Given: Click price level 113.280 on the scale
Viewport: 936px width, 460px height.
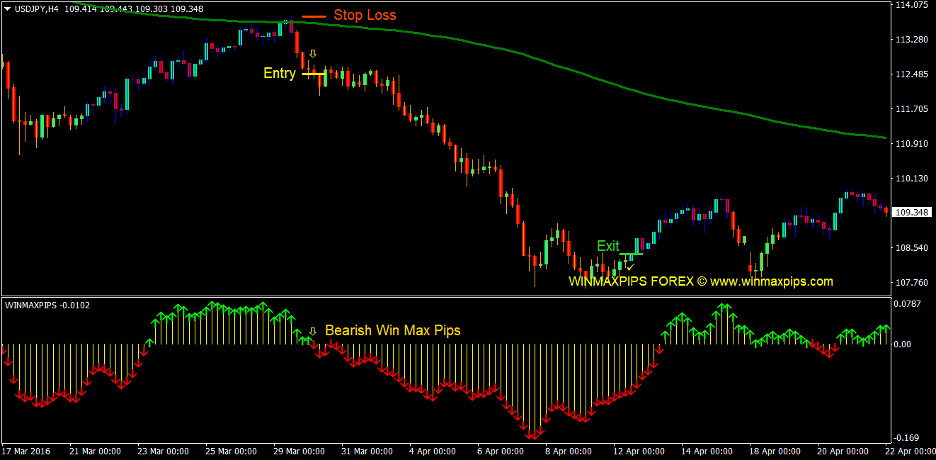Looking at the screenshot, I should (911, 39).
